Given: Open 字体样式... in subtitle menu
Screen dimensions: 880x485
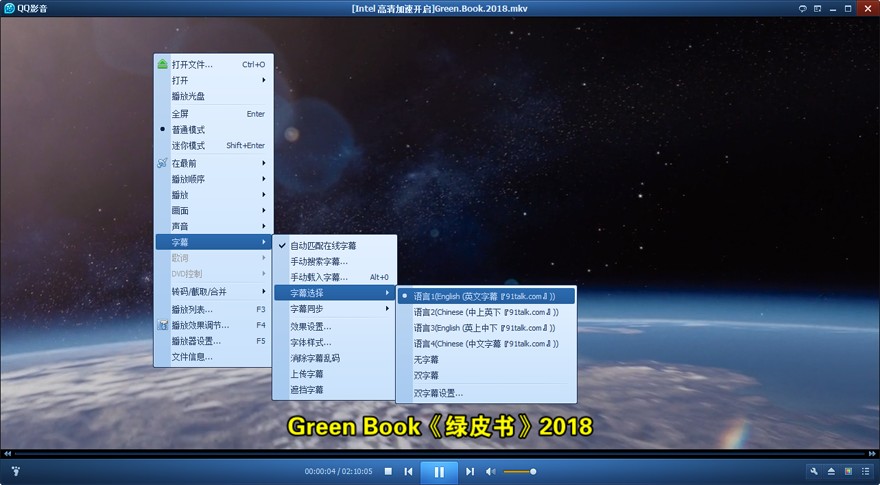Looking at the screenshot, I should tap(334, 342).
